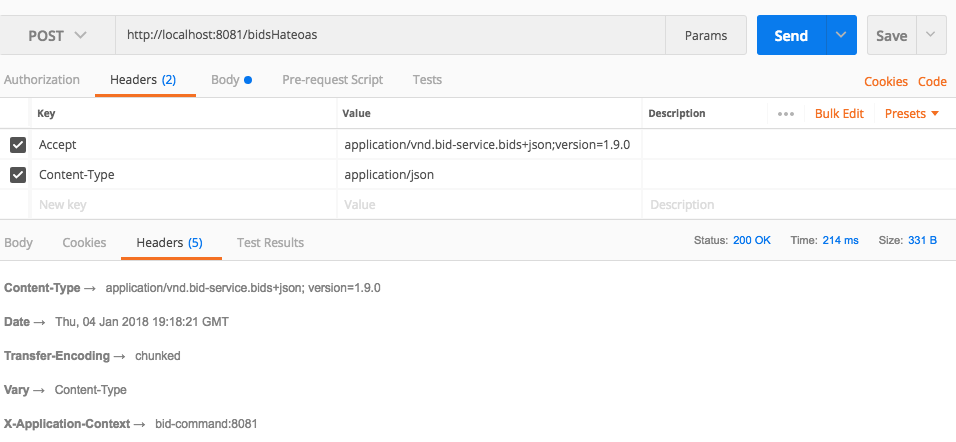Image resolution: width=956 pixels, height=442 pixels.
Task: Click the request URL field
Action: pos(390,35)
